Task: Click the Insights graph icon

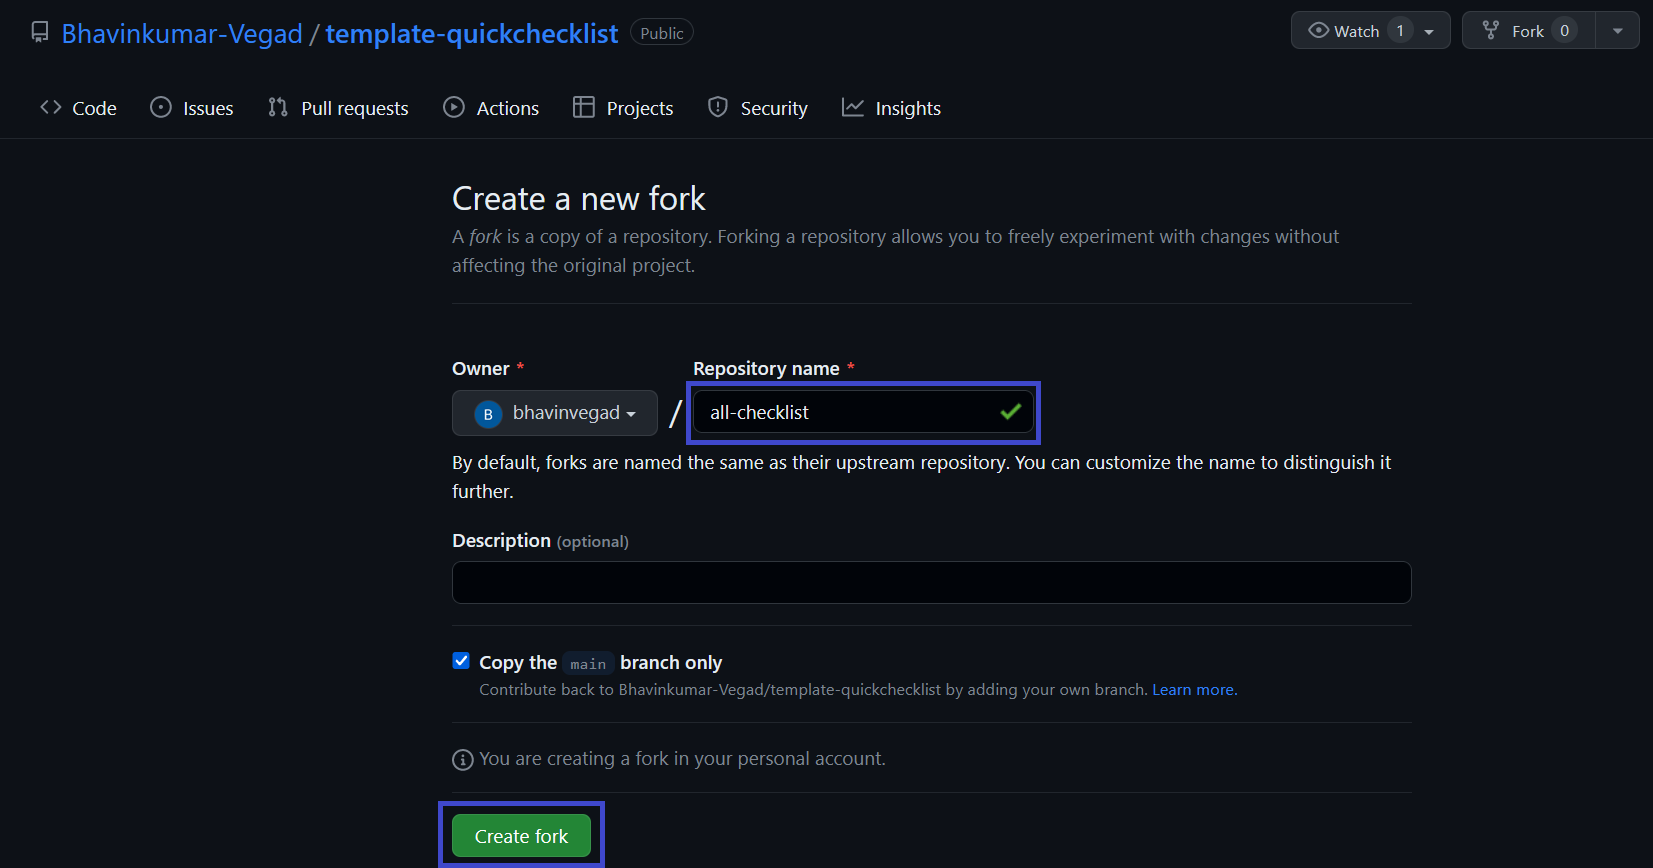Action: click(853, 107)
